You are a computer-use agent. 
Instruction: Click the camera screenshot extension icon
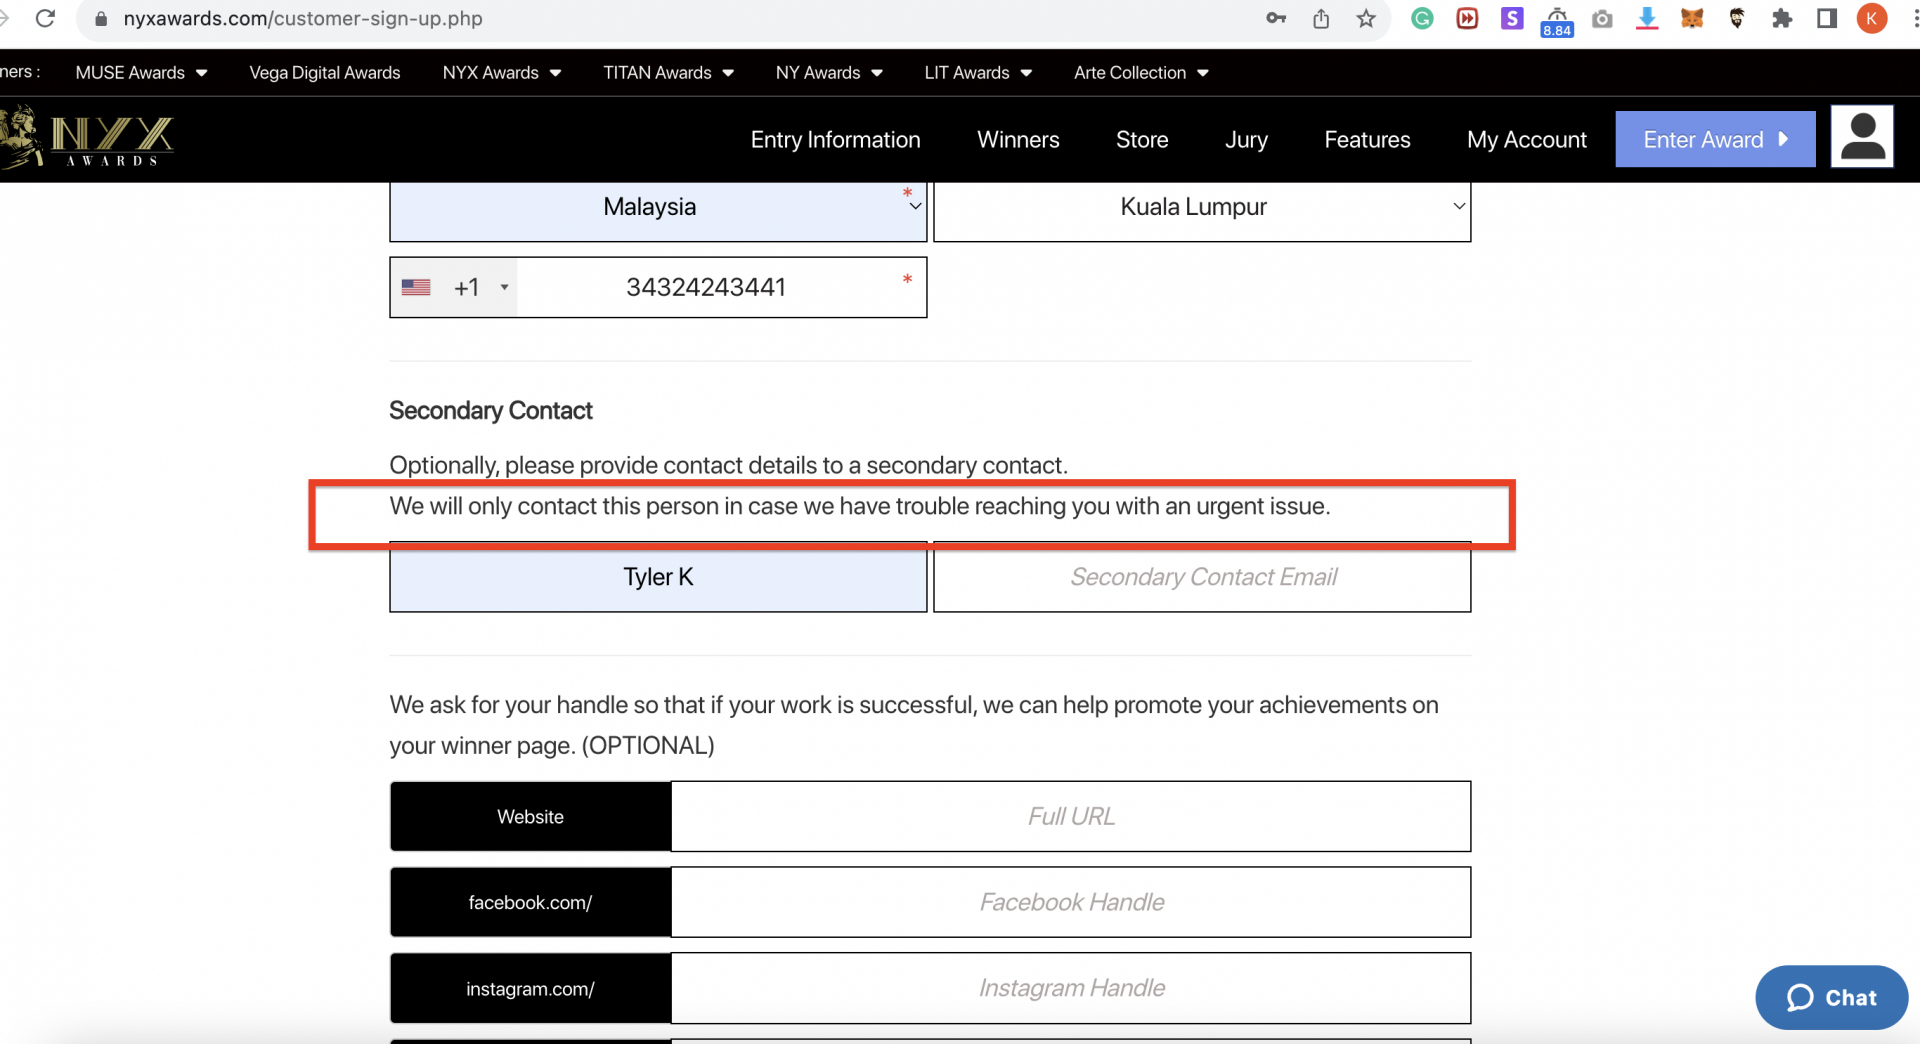(x=1602, y=19)
